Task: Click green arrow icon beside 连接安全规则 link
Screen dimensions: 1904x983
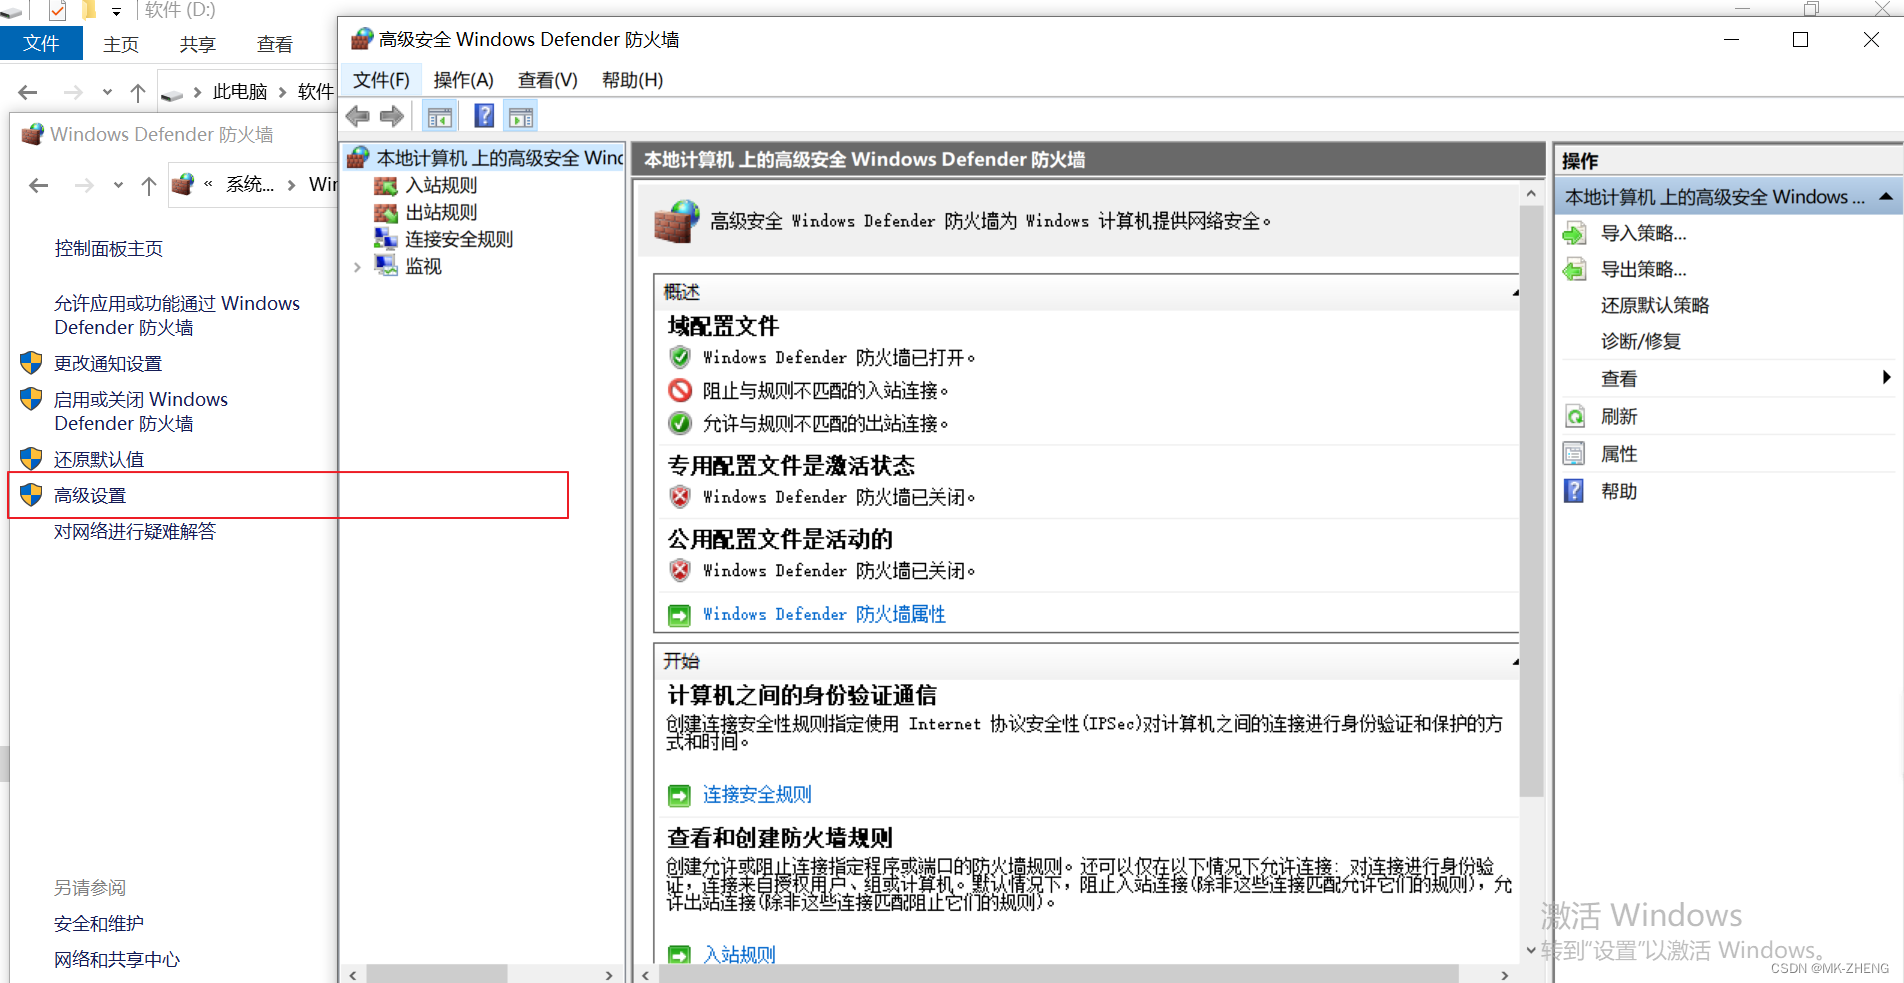Action: pyautogui.click(x=679, y=795)
